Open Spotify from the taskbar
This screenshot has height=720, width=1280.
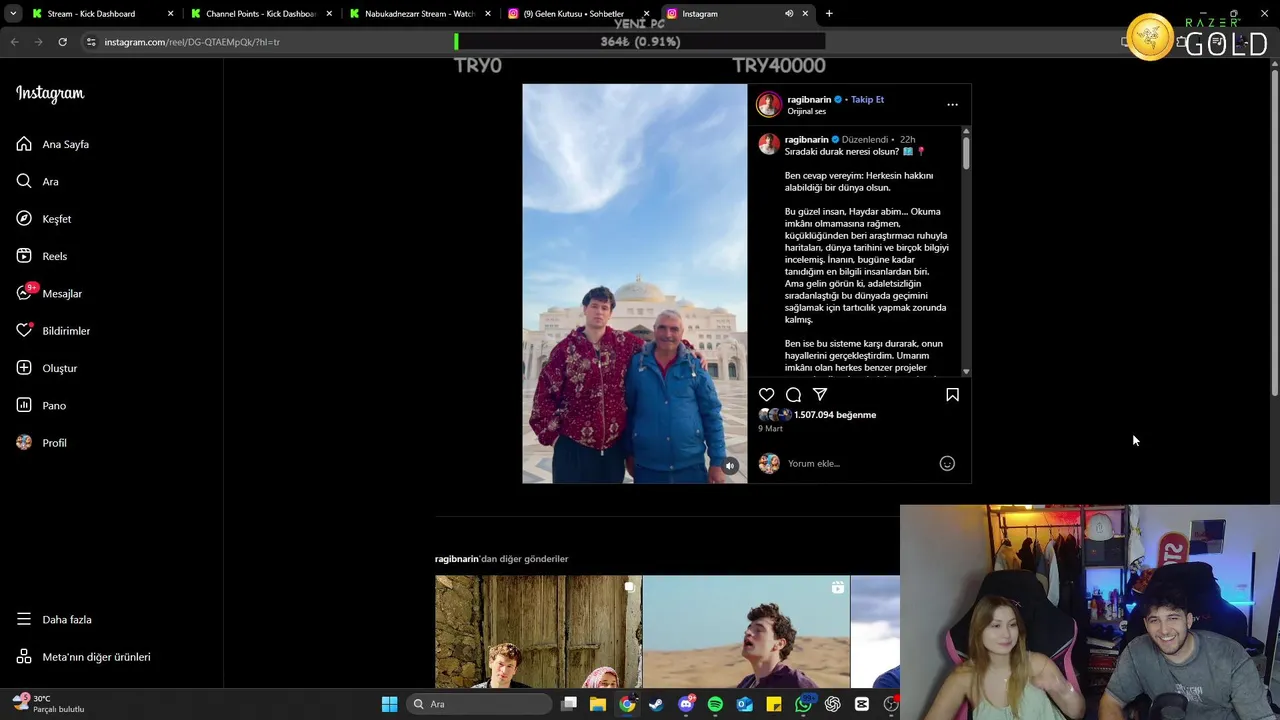[x=715, y=704]
